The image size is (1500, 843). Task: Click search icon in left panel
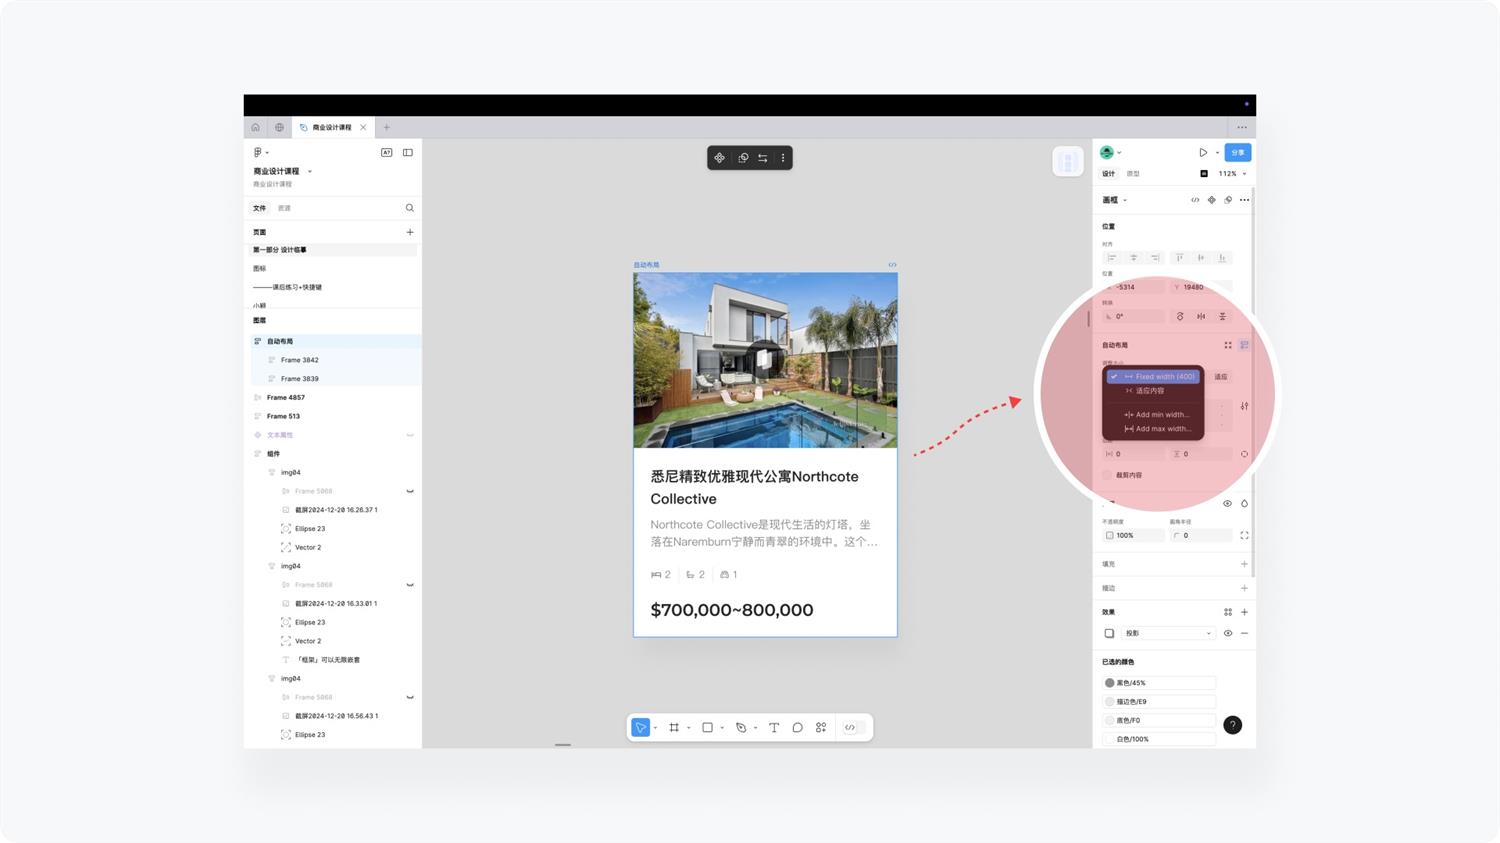(x=409, y=208)
